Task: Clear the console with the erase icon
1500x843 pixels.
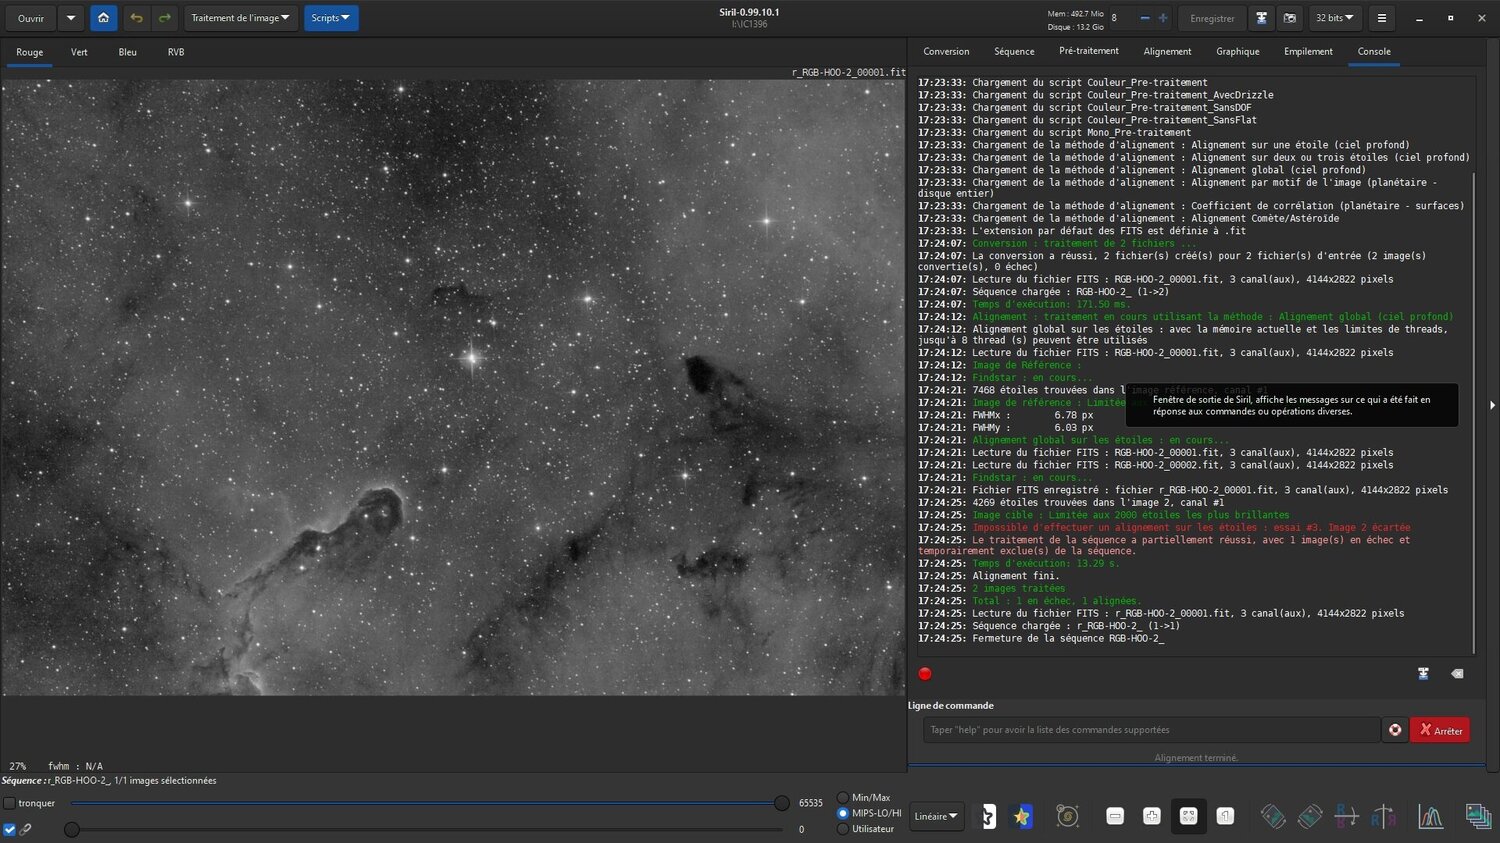Action: click(x=1457, y=674)
